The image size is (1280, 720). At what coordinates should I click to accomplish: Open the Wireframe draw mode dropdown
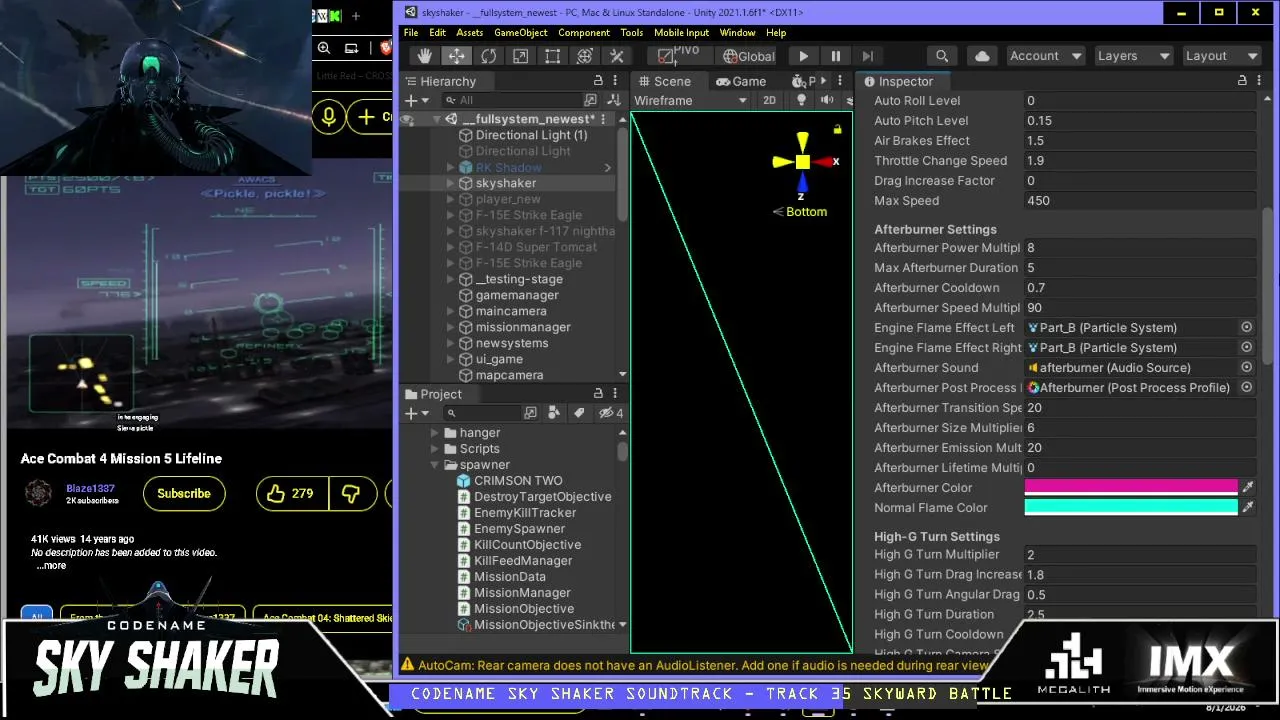click(x=690, y=101)
